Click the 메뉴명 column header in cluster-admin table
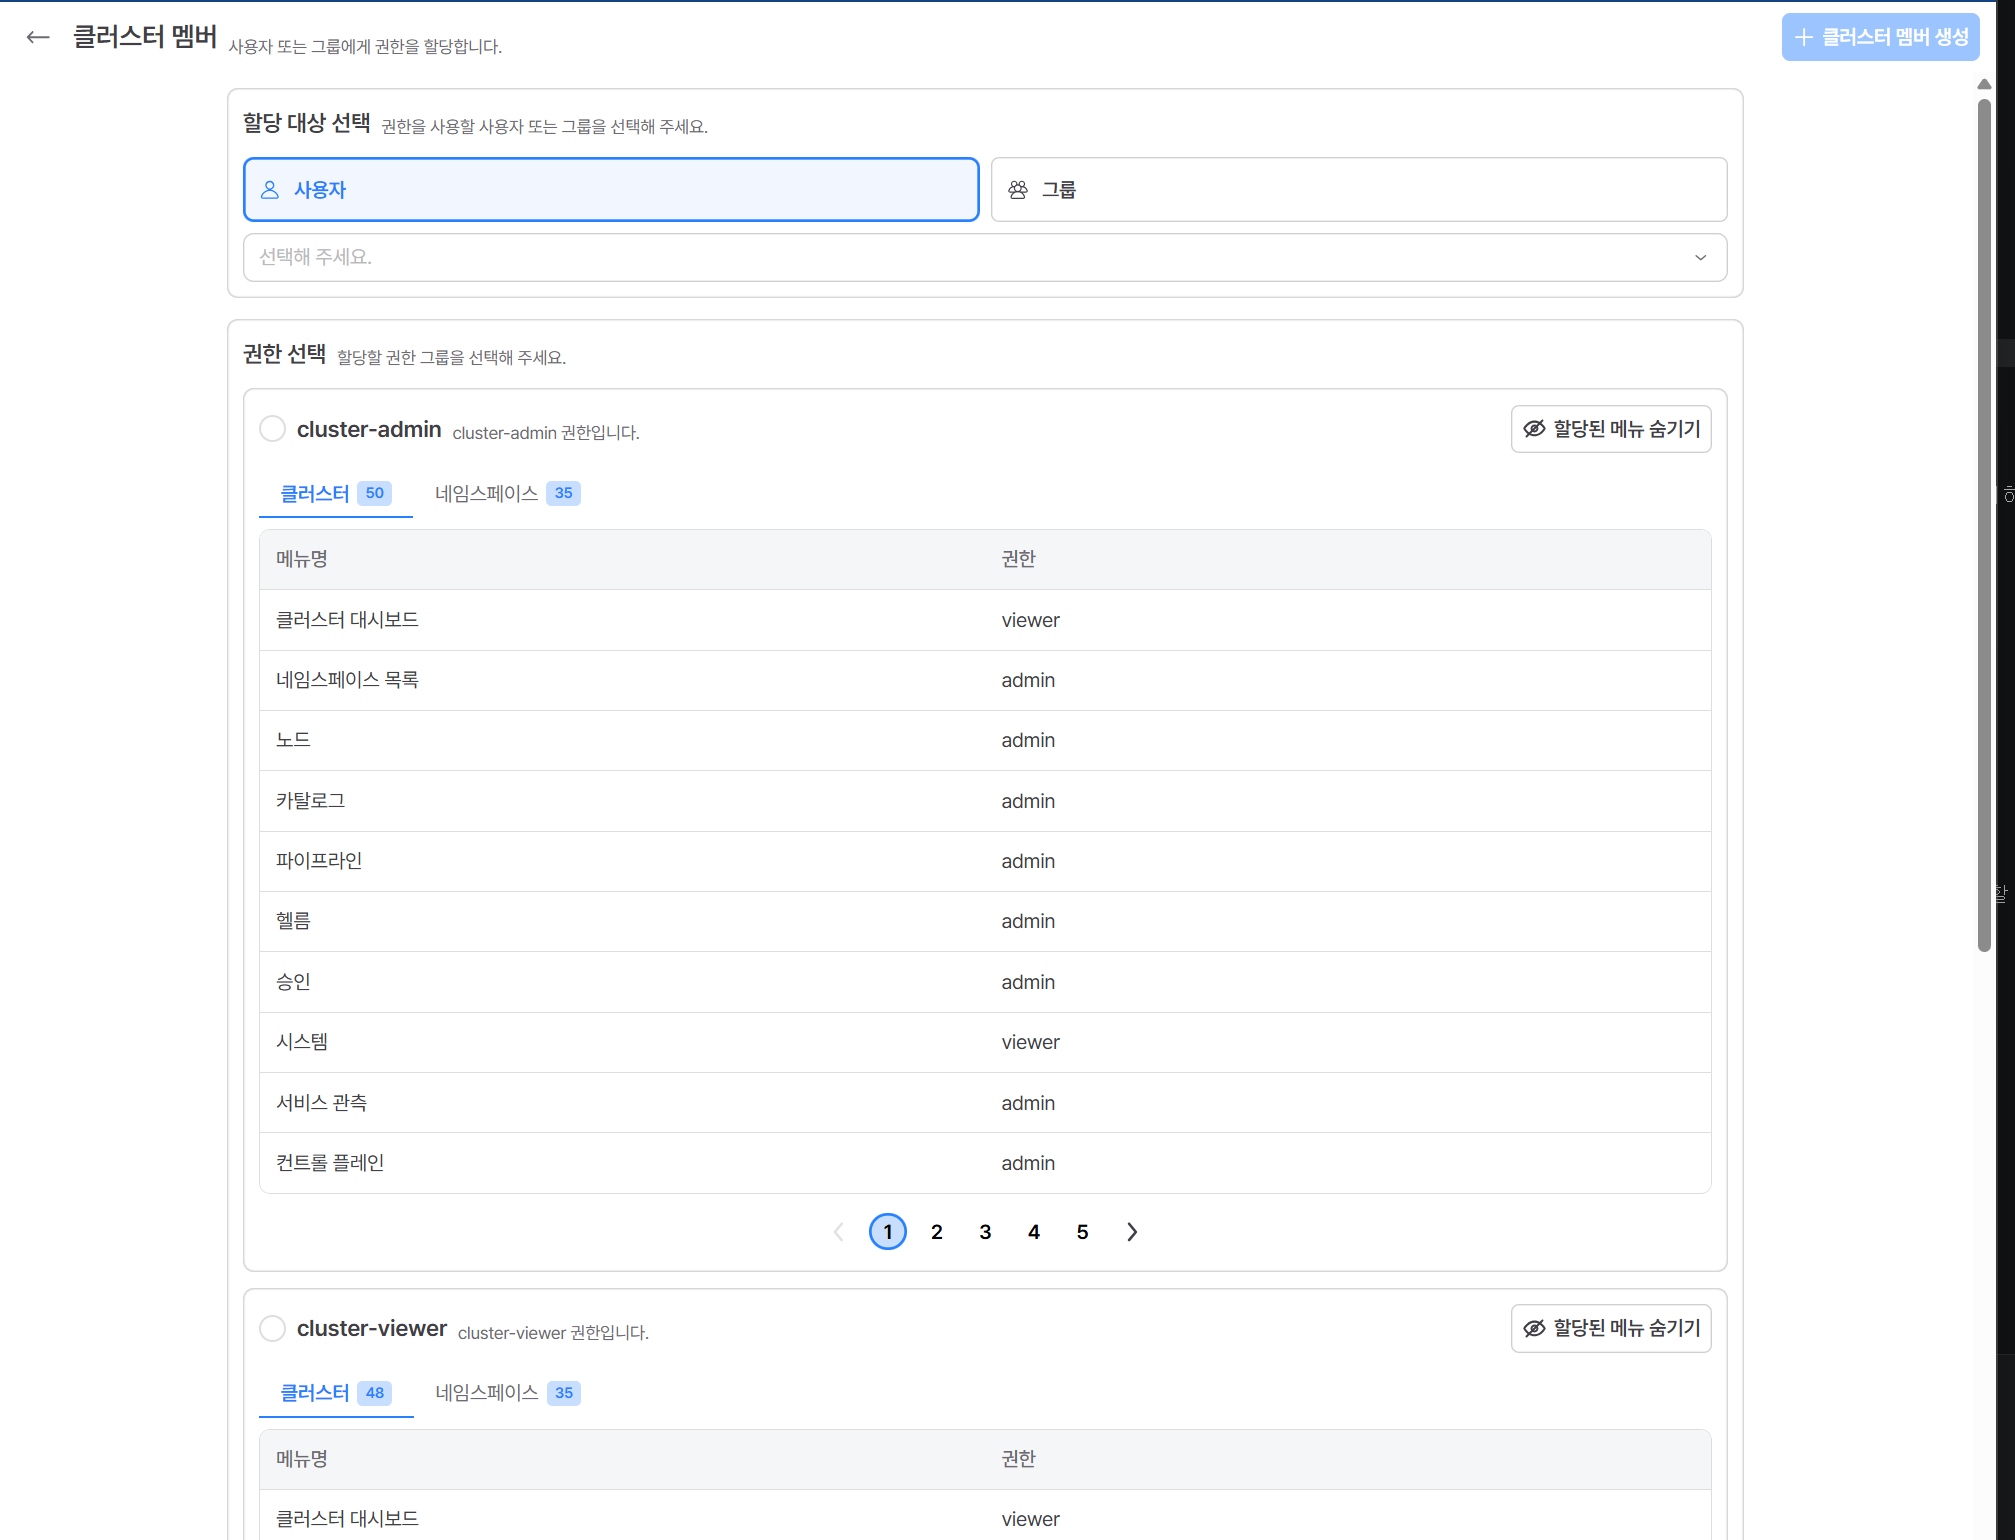The height and width of the screenshot is (1540, 2015). 302,559
